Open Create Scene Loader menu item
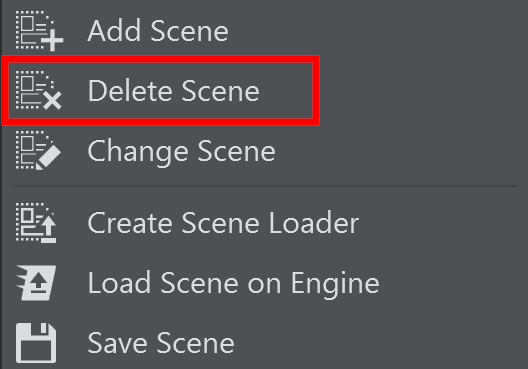This screenshot has width=528, height=369. point(264,223)
